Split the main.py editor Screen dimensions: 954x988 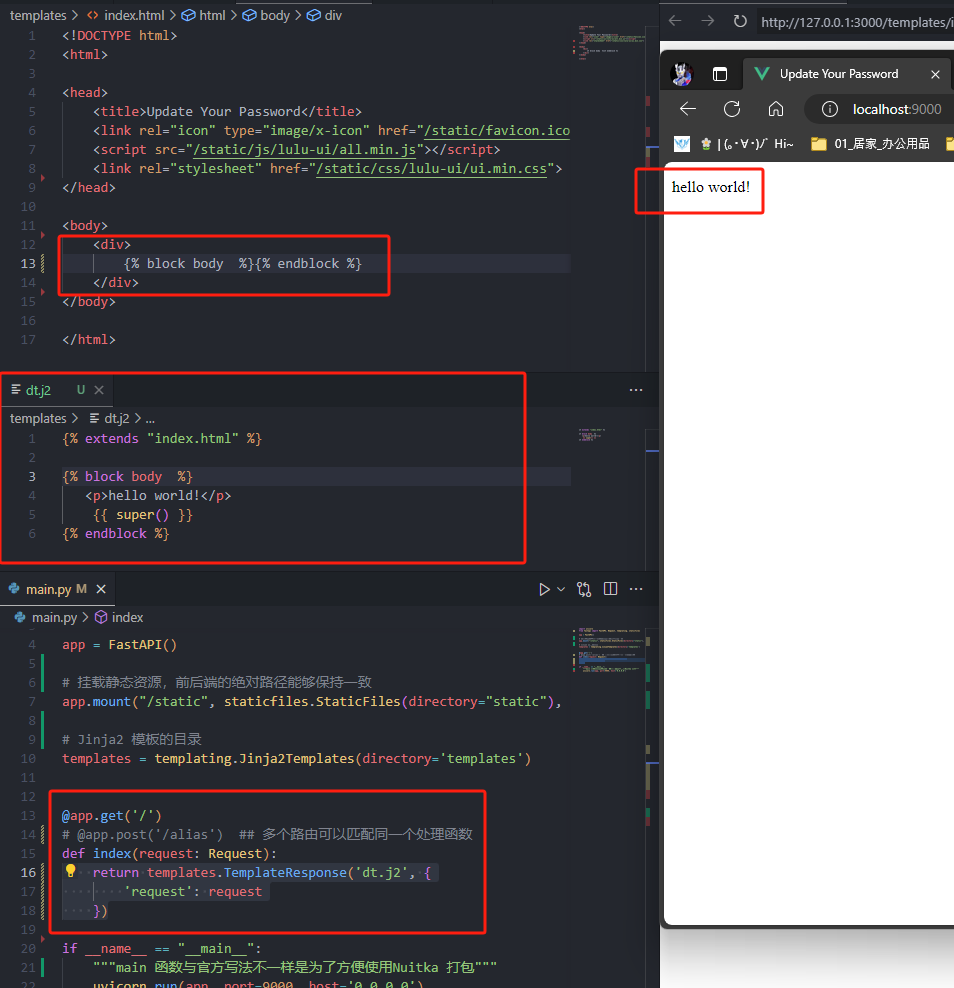point(610,589)
